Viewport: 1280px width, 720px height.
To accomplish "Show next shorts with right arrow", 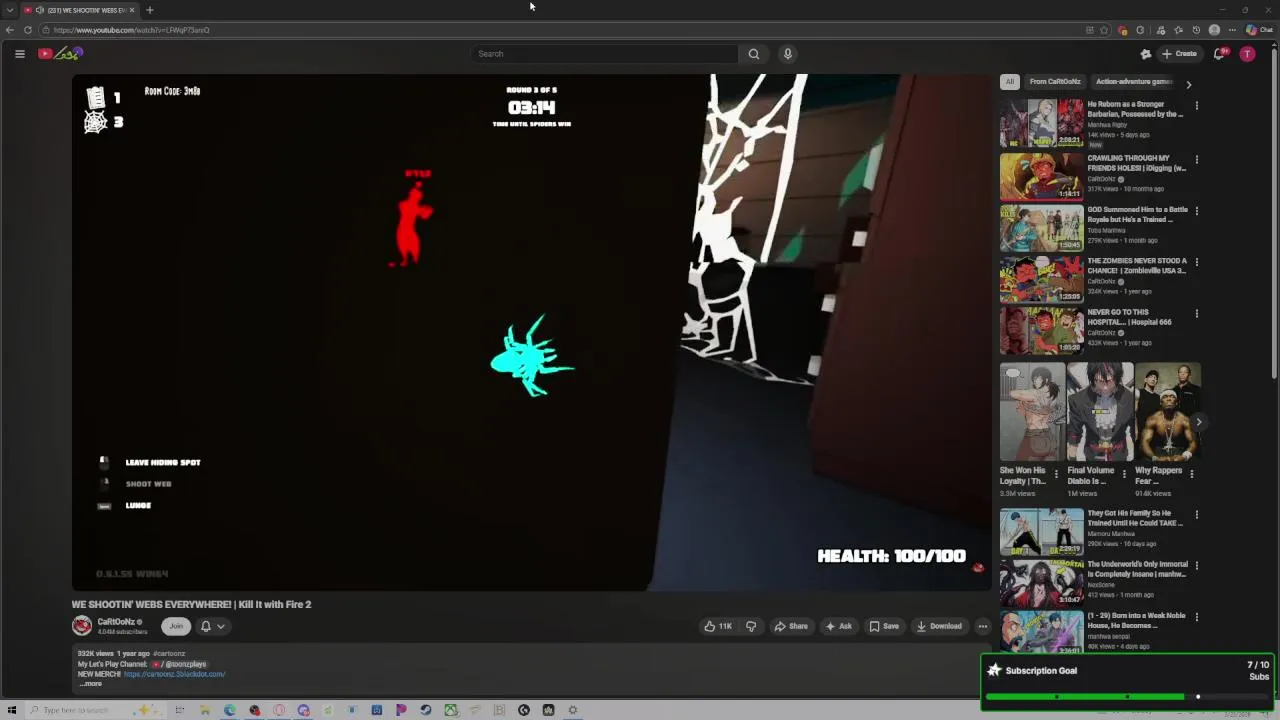I will pyautogui.click(x=1198, y=422).
